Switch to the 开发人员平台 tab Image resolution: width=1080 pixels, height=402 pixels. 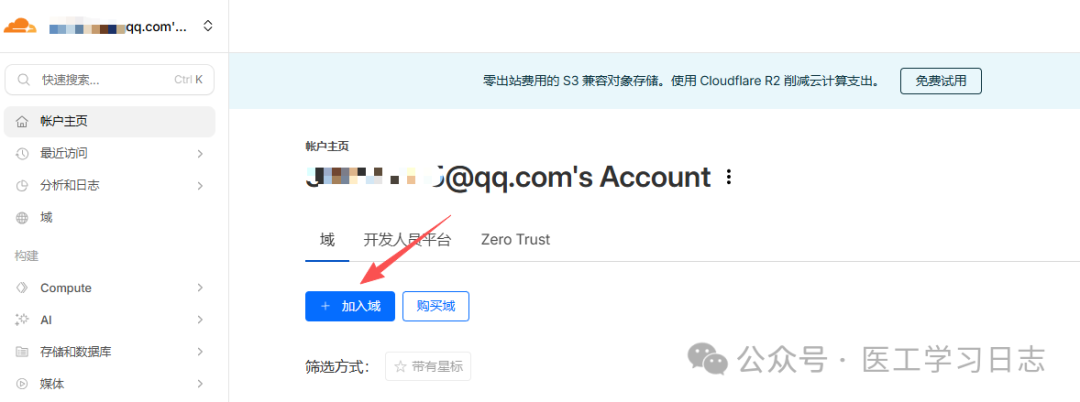tap(407, 240)
